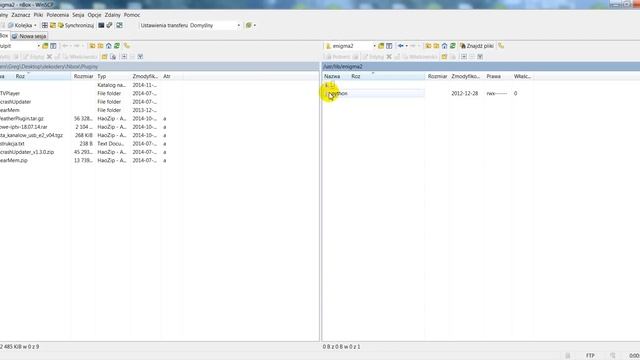This screenshot has width=640, height=360.
Task: Click select files plus icon in remote panel
Action: (464, 57)
